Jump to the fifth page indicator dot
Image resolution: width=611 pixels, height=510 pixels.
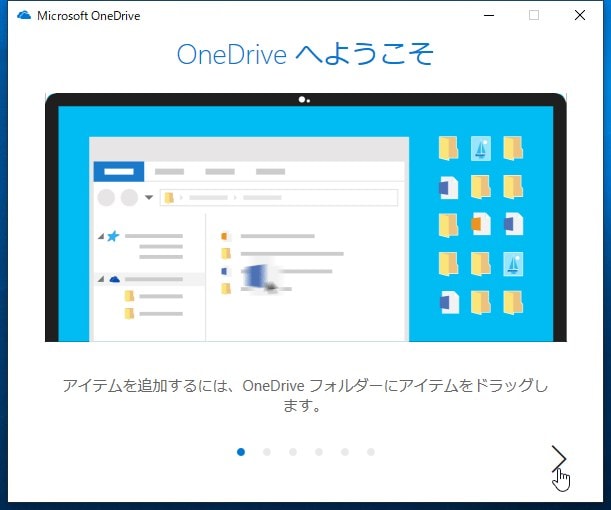tap(345, 452)
